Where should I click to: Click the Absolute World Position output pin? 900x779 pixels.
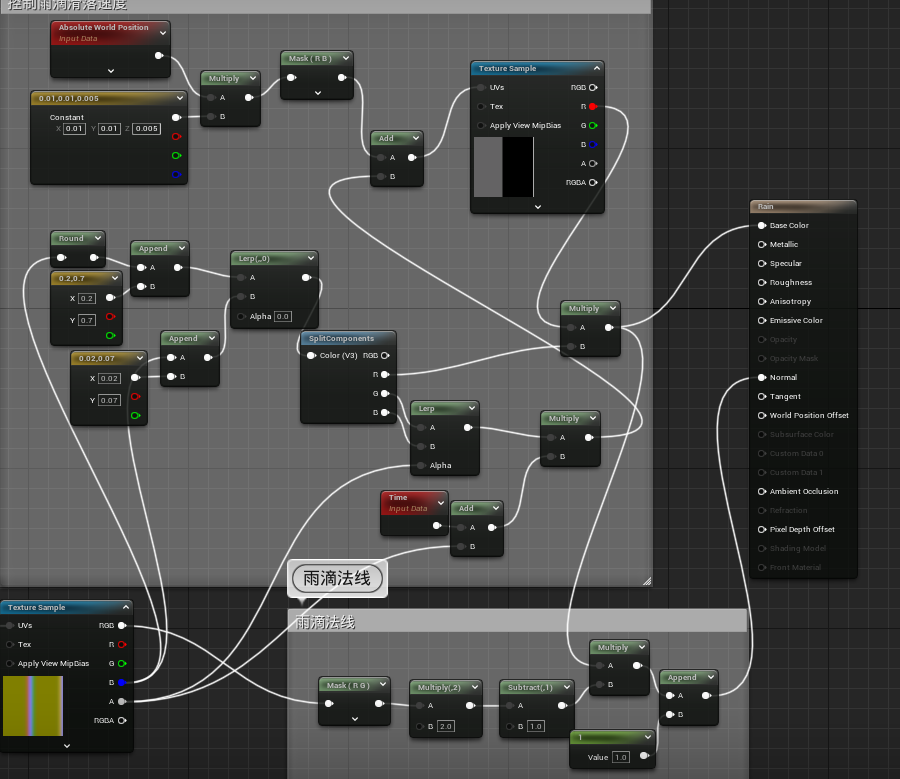coord(159,55)
